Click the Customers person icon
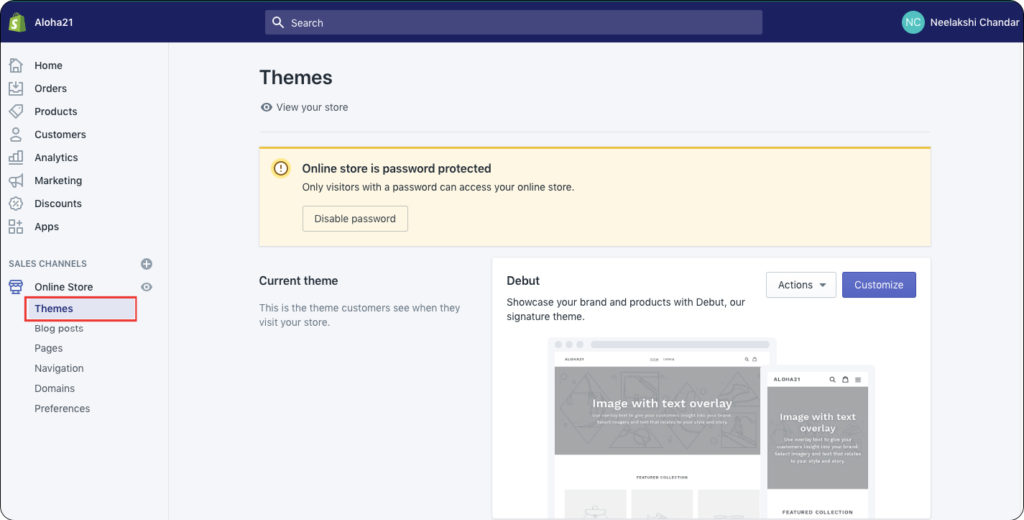 tap(16, 134)
